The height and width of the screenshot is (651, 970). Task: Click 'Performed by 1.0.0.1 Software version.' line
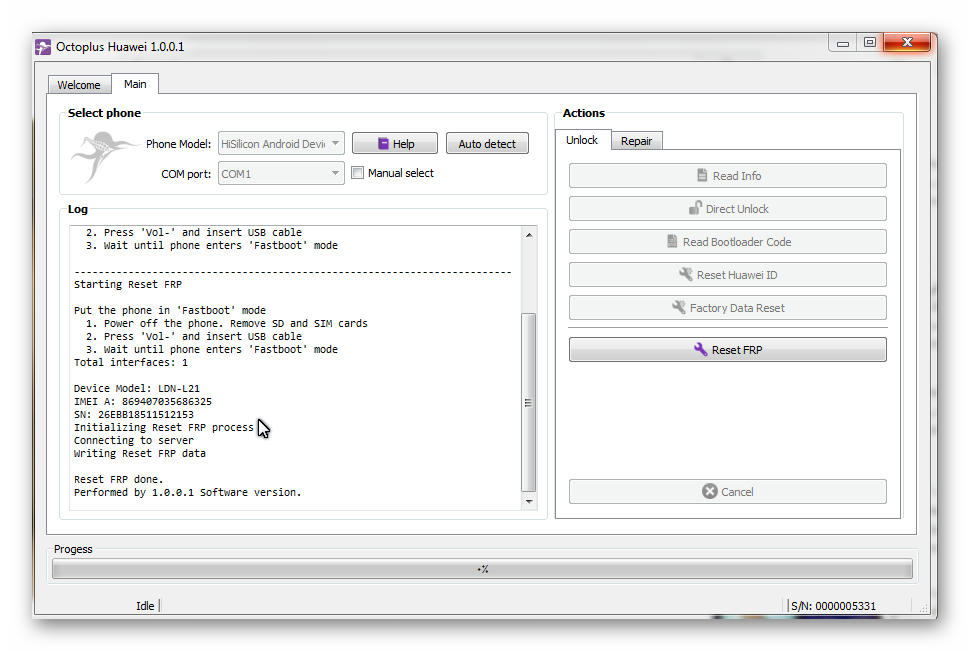[x=187, y=493]
